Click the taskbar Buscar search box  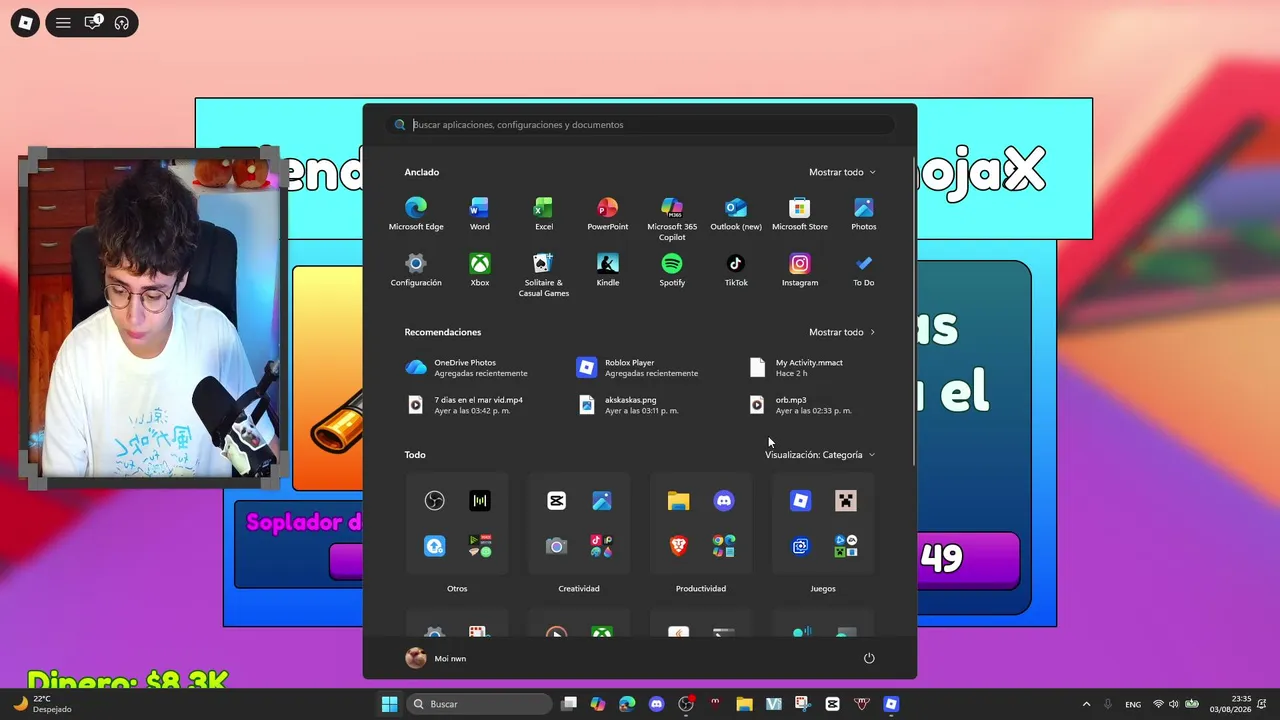point(480,704)
